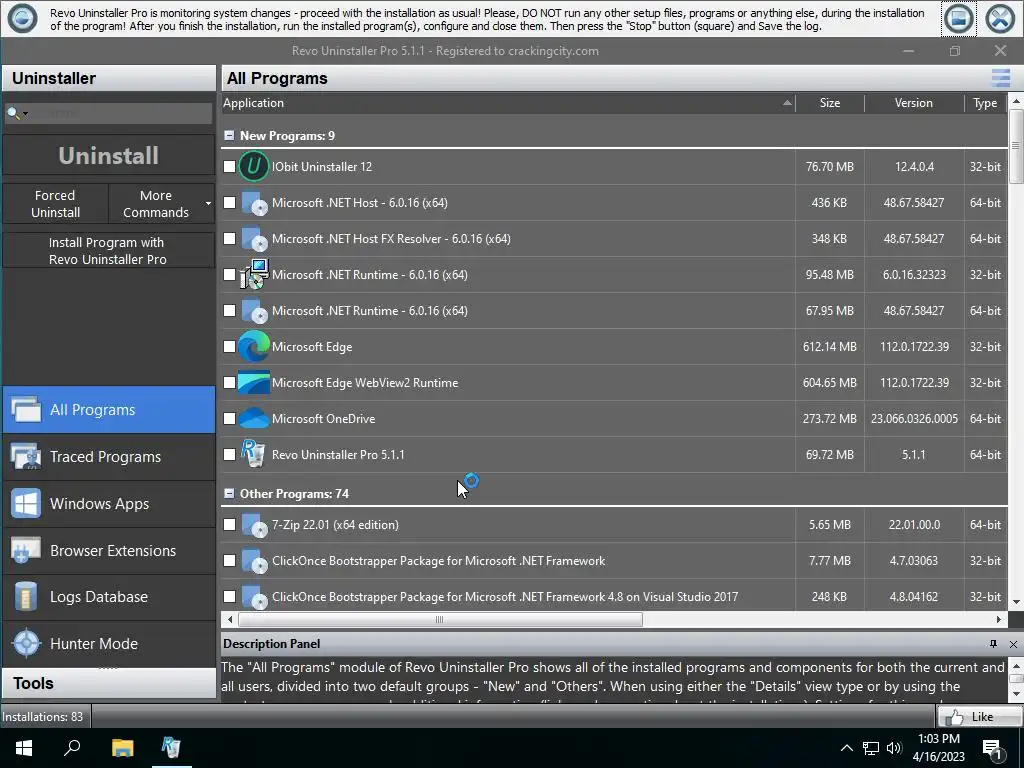Click description panel scroll down arrow
The image size is (1024, 768).
pyautogui.click(x=1016, y=694)
